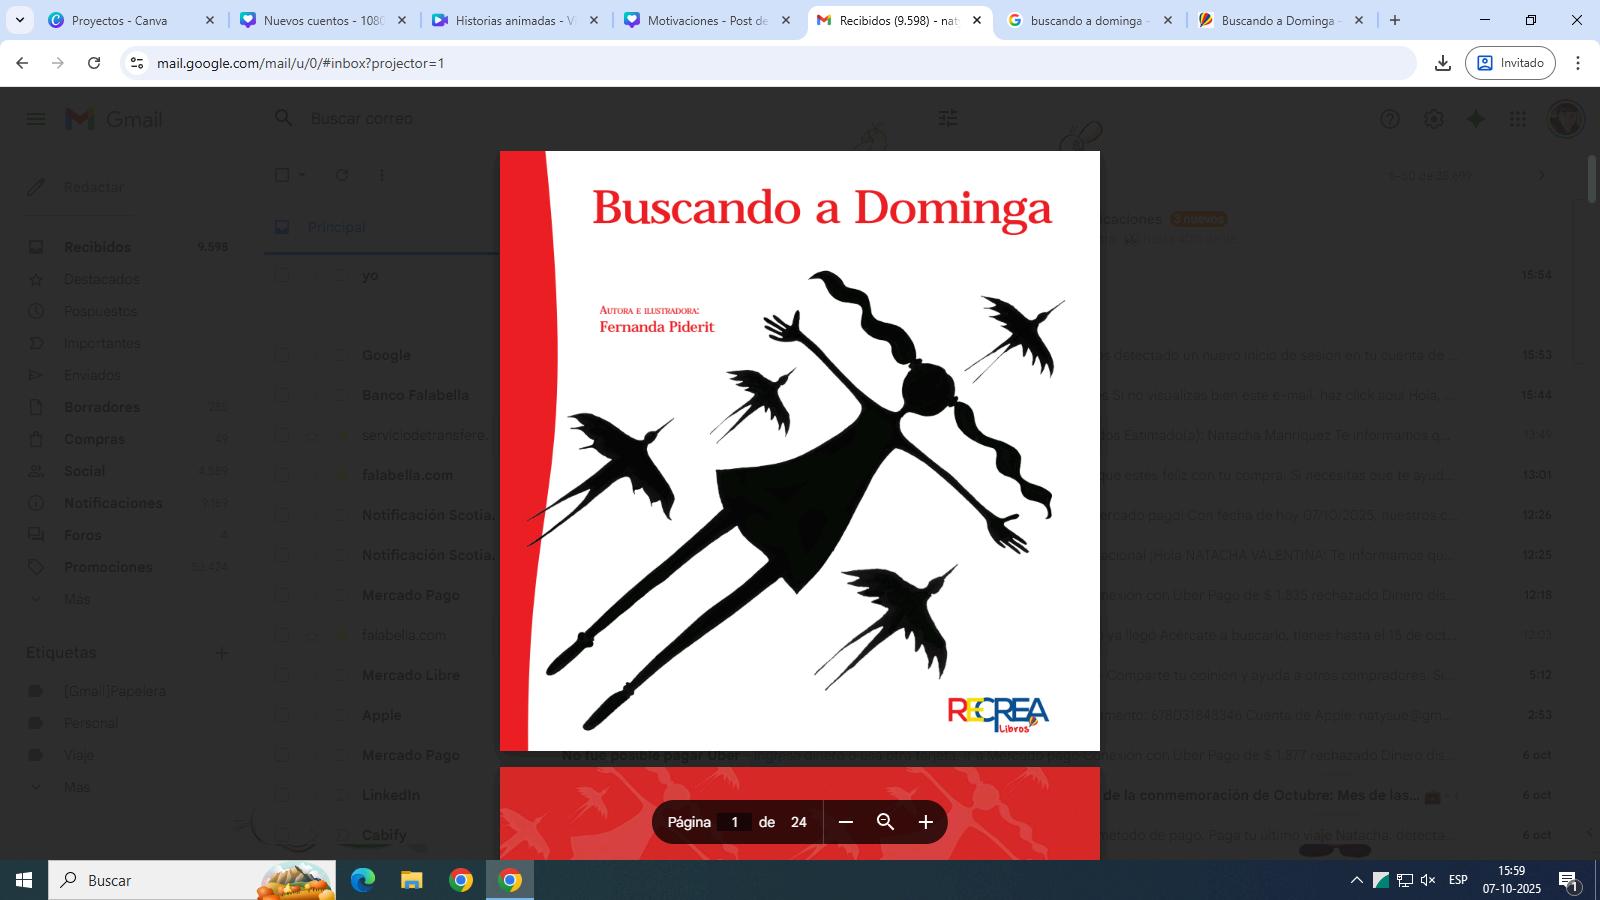Open the Gmail main menu hamburger
Image resolution: width=1600 pixels, height=900 pixels.
pyautogui.click(x=36, y=119)
